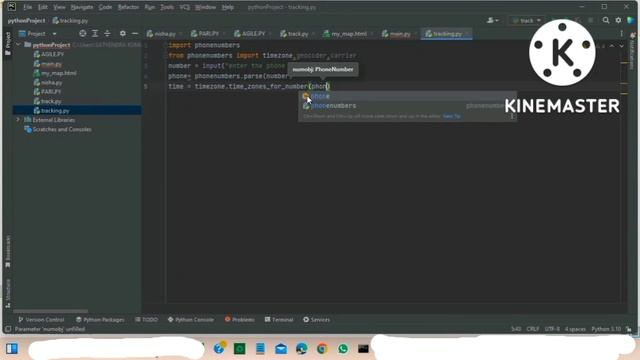This screenshot has height=360, width=640.
Task: Open the Python Packages tool window
Action: tap(100, 320)
